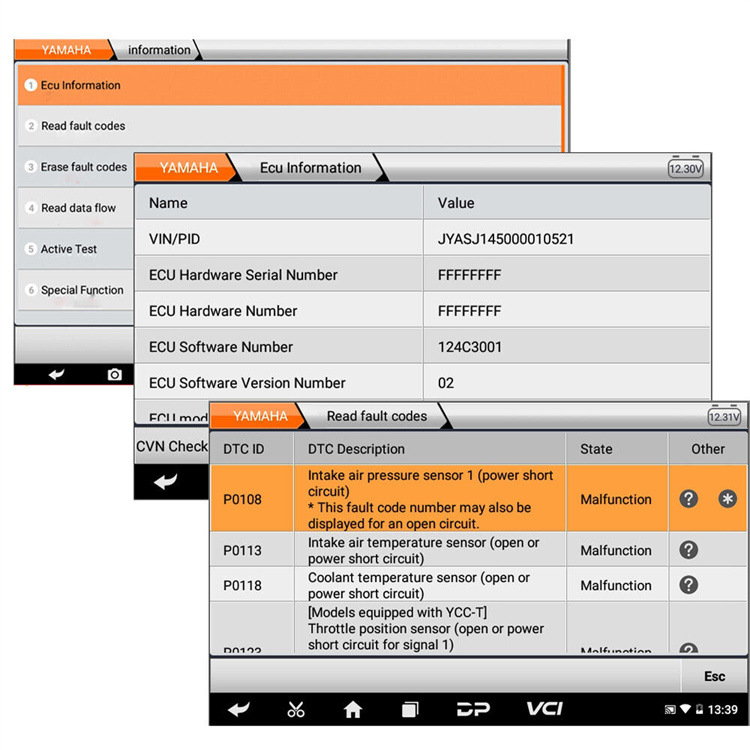The width and height of the screenshot is (750, 750).
Task: Tap back arrow in Ecu Information window
Action: [x=165, y=481]
